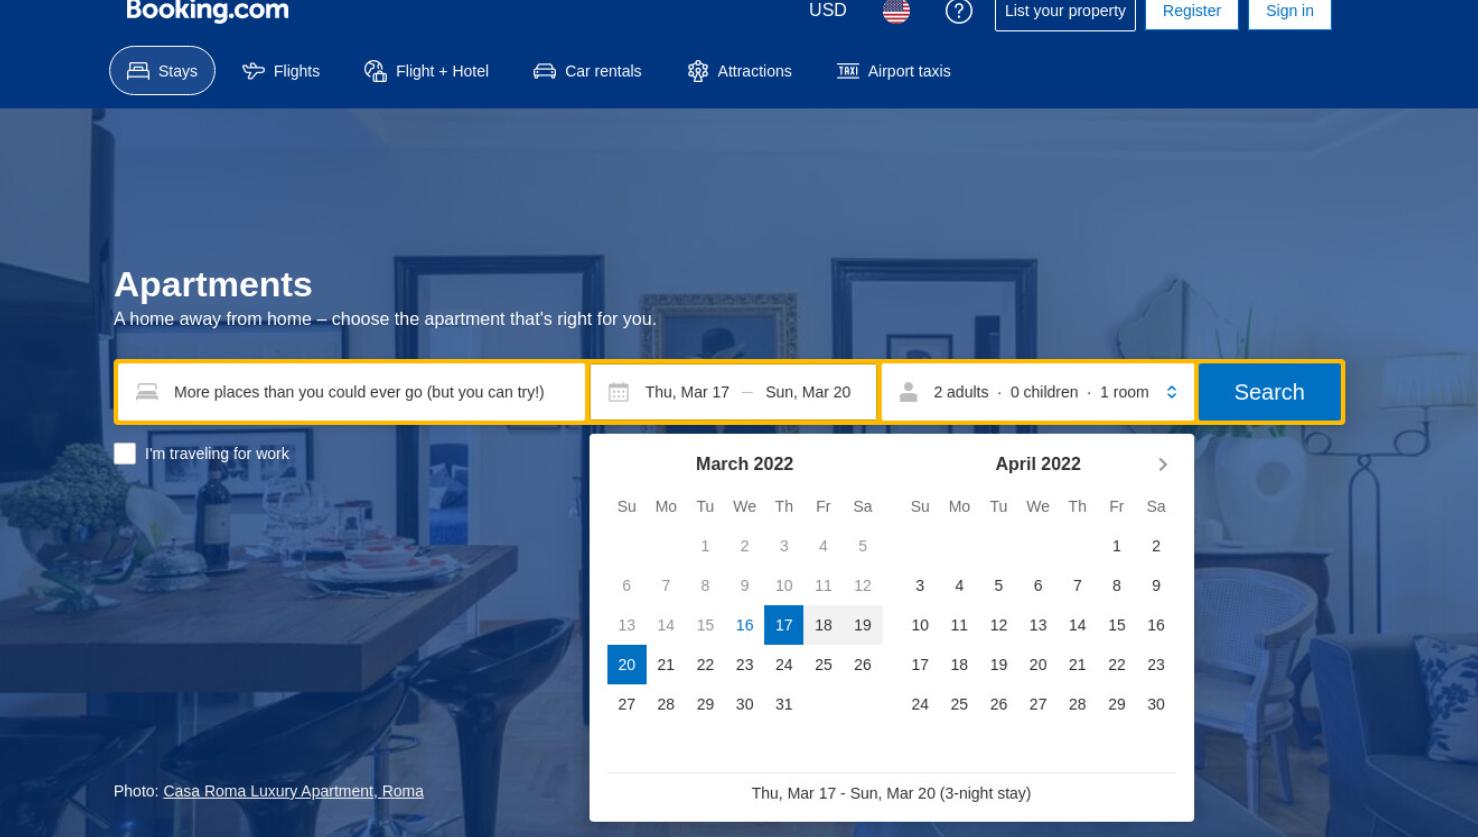Switch to the Flights tab

pos(281,71)
